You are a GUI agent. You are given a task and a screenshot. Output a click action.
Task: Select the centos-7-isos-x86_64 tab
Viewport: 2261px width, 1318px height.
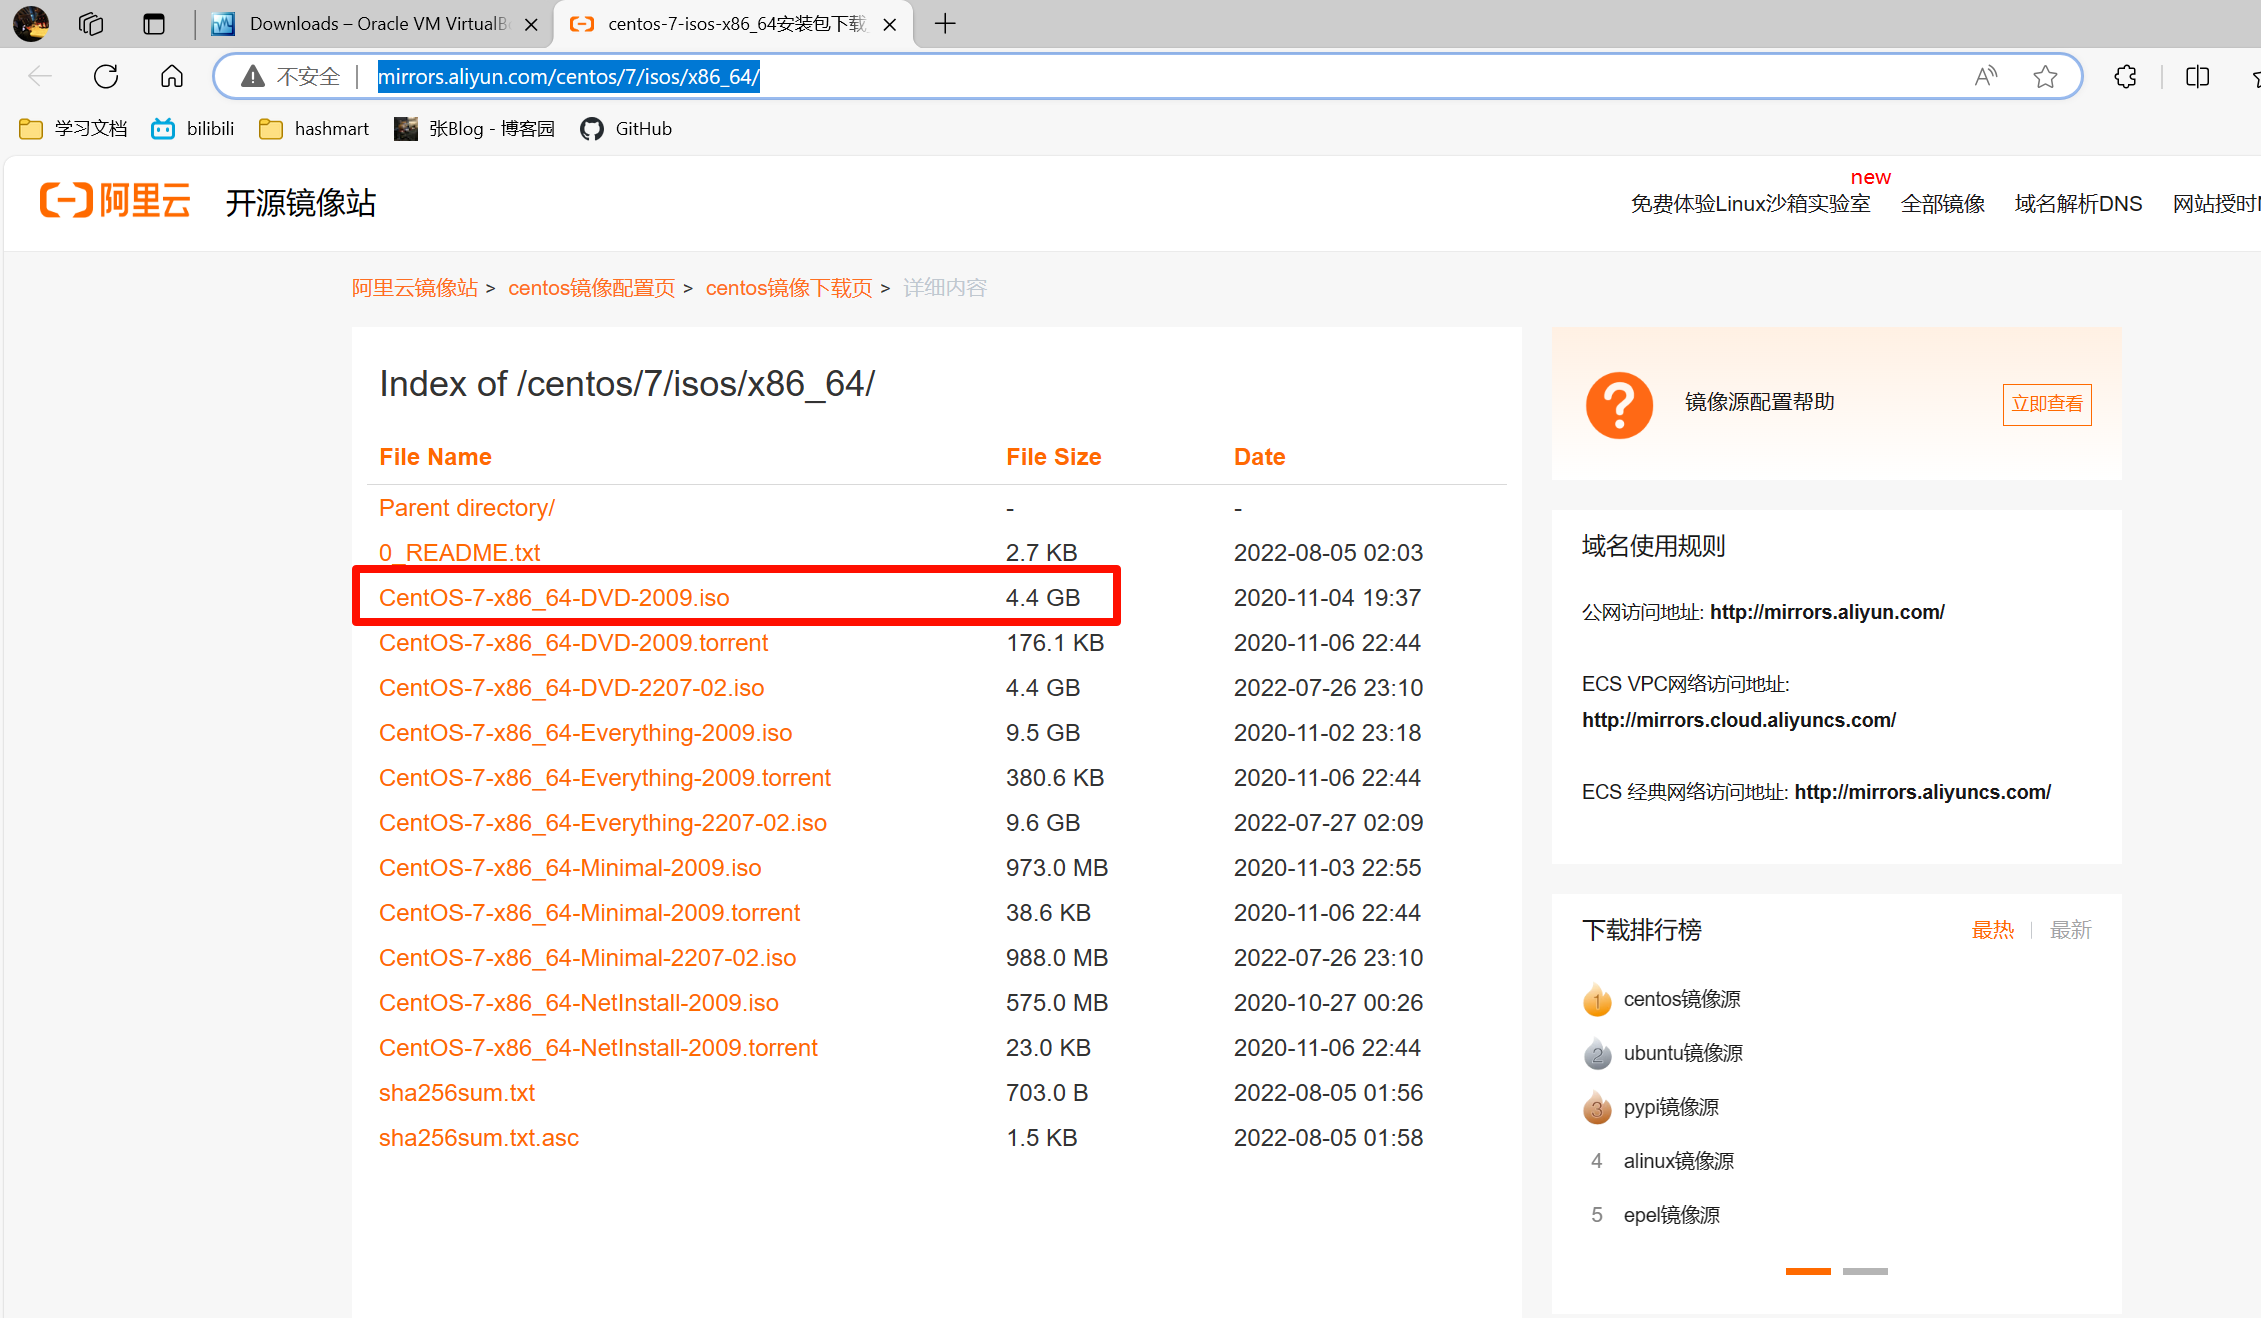tap(732, 24)
